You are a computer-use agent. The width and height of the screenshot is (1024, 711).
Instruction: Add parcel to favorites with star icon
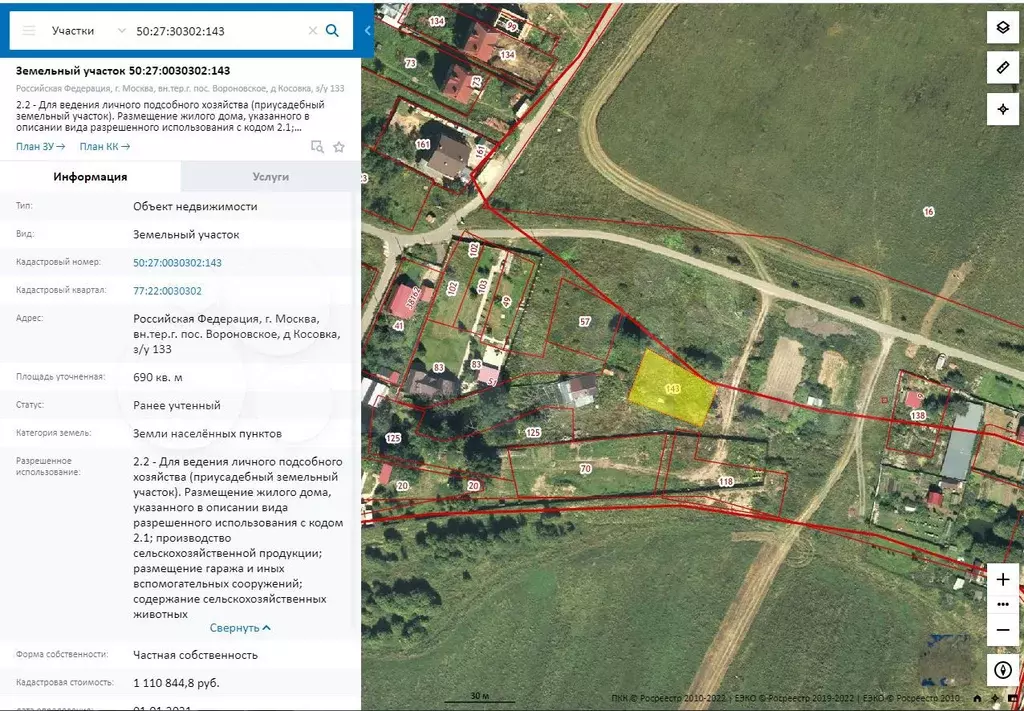(339, 147)
